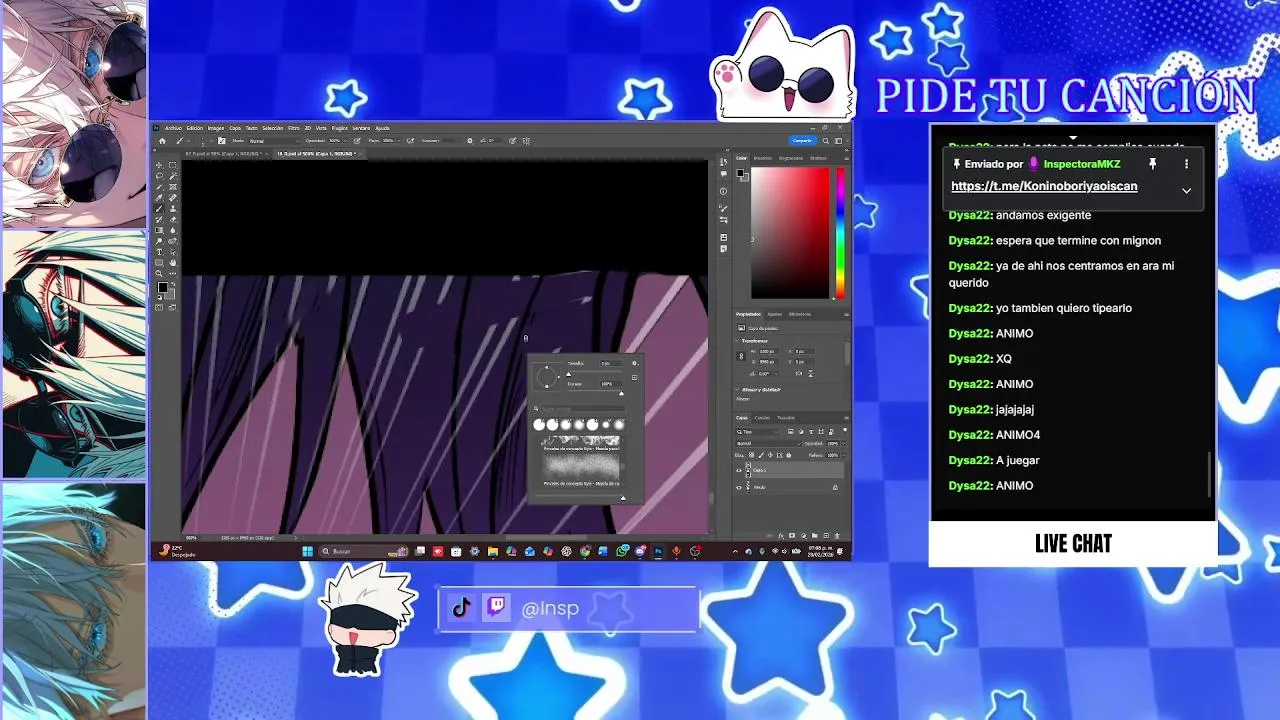Open the History panel icon in dock
This screenshot has width=1280, height=720.
pos(723,162)
